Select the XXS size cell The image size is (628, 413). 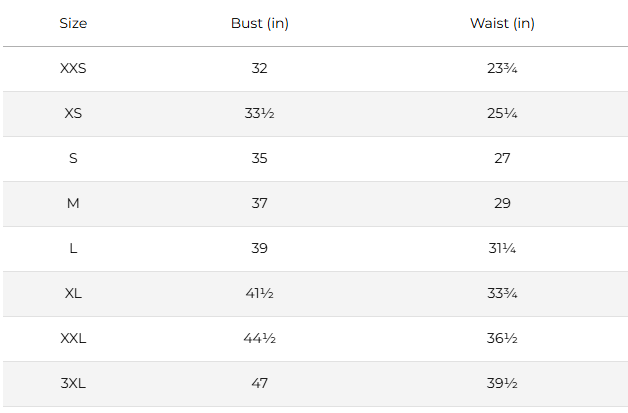point(73,68)
